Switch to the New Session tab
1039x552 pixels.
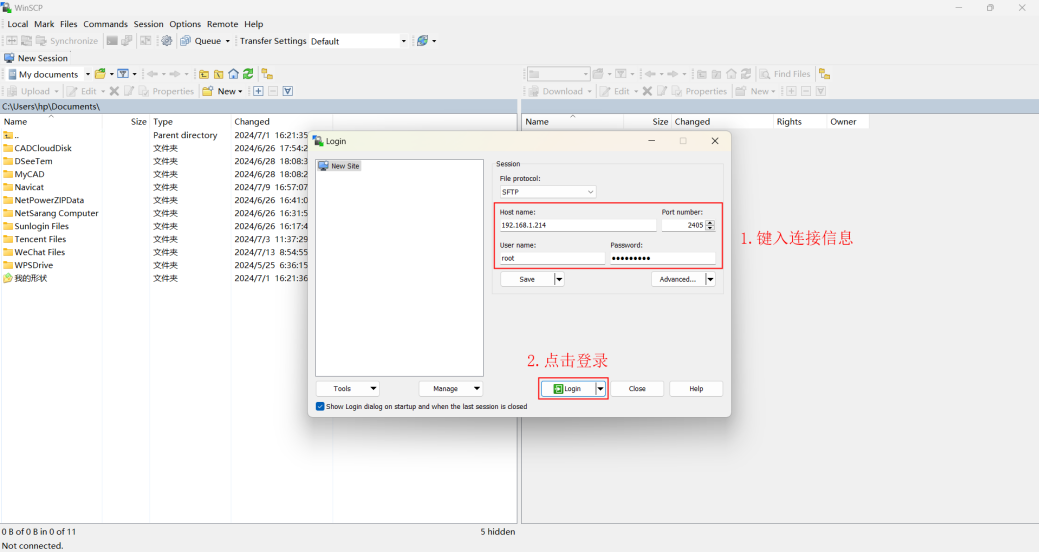pos(36,58)
